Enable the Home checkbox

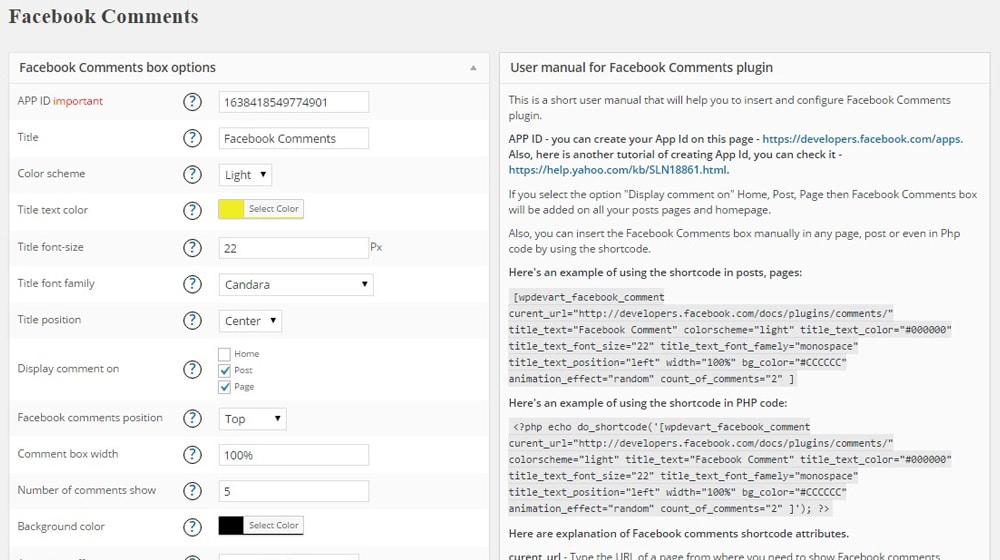tap(224, 354)
